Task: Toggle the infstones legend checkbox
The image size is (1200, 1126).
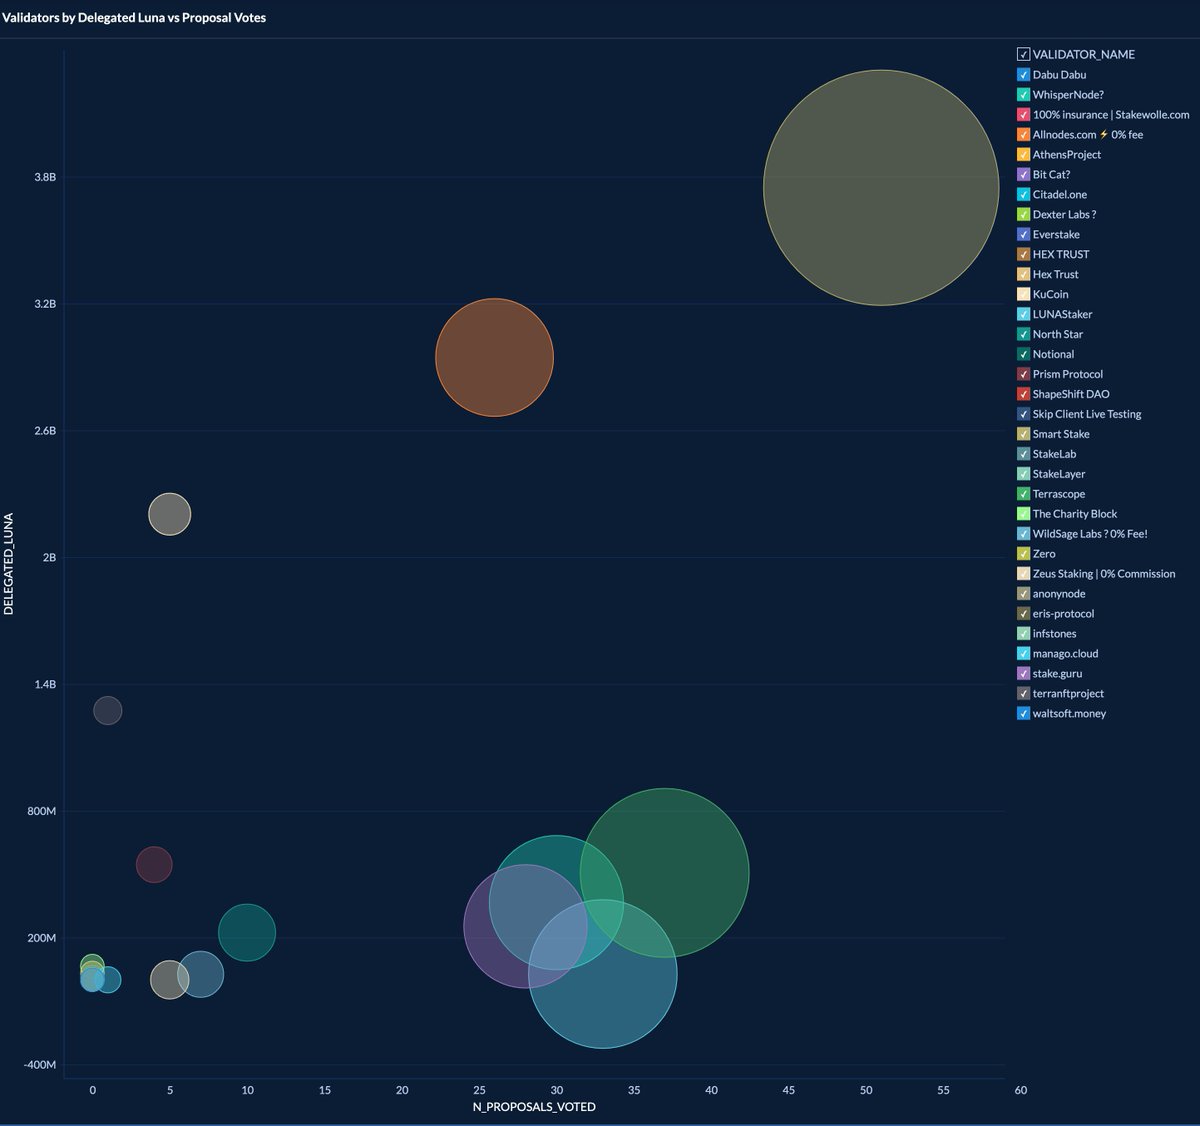Action: pos(1023,634)
